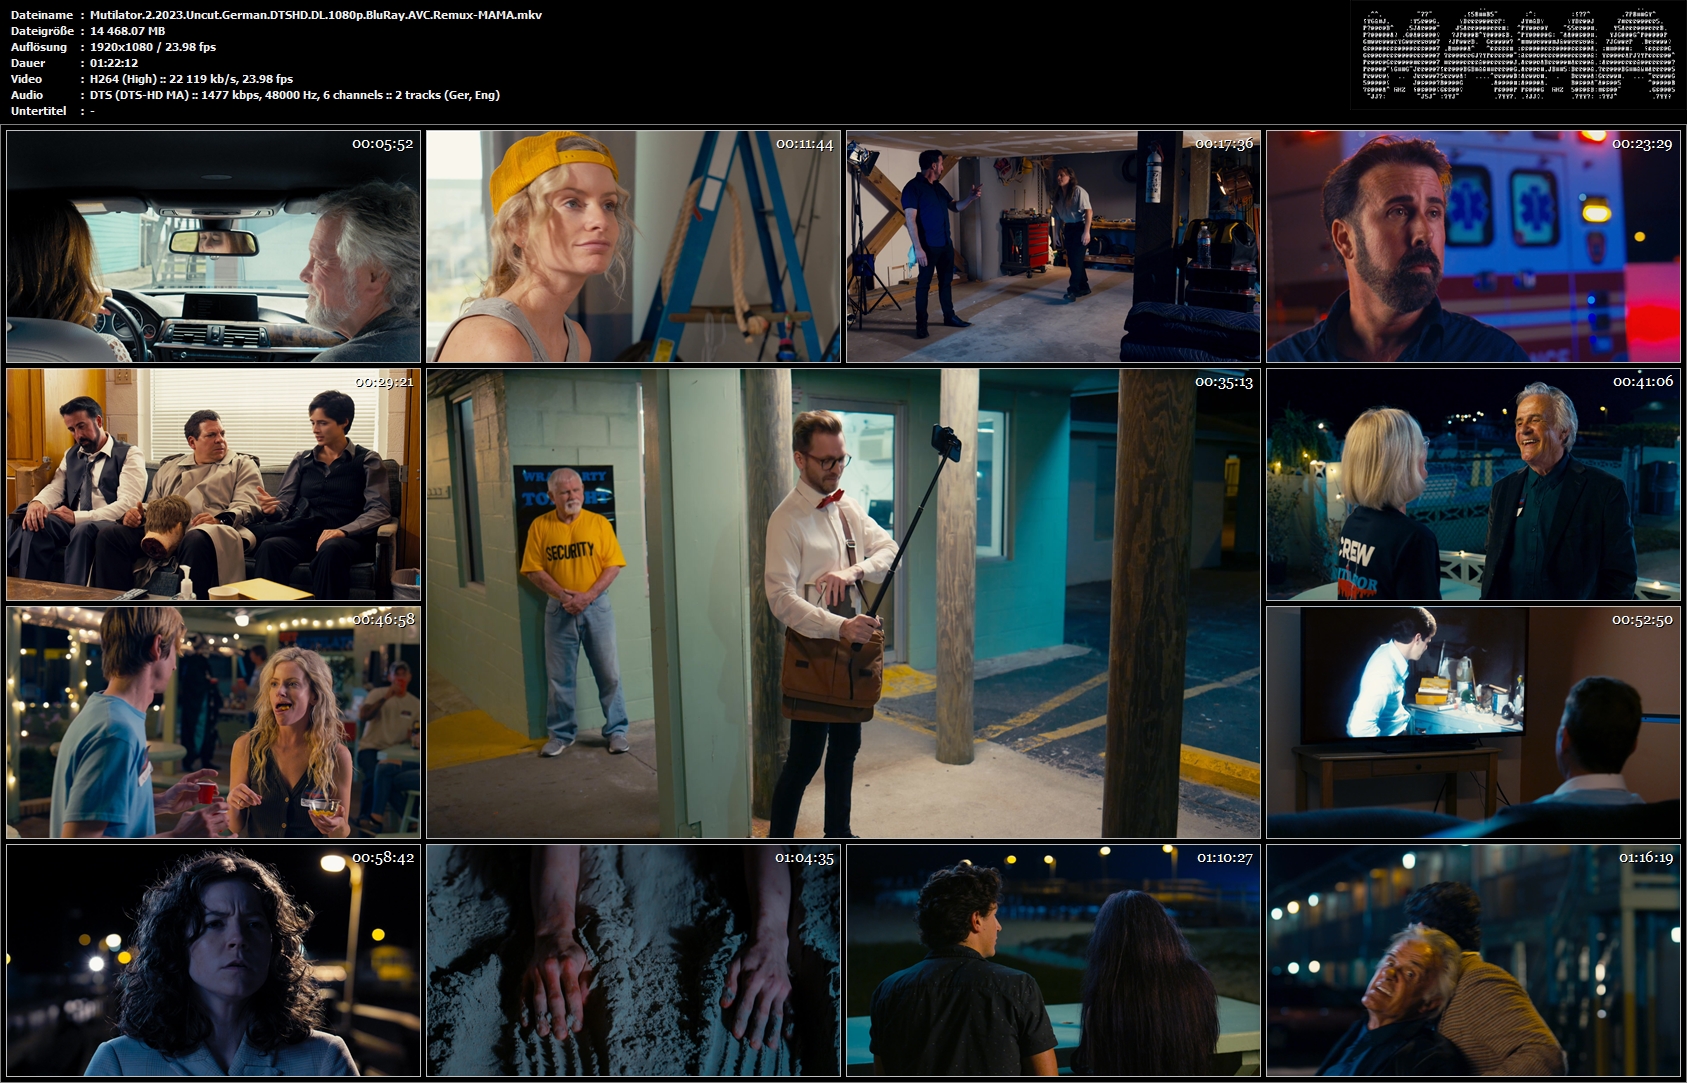
Task: Click the file name Mutilator.2.2023 text
Action: pyautogui.click(x=316, y=15)
